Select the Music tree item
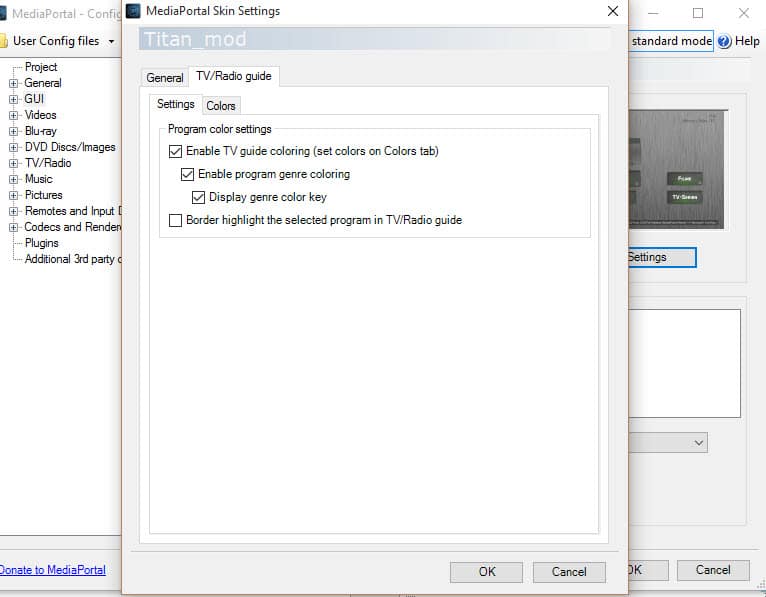 [39, 179]
